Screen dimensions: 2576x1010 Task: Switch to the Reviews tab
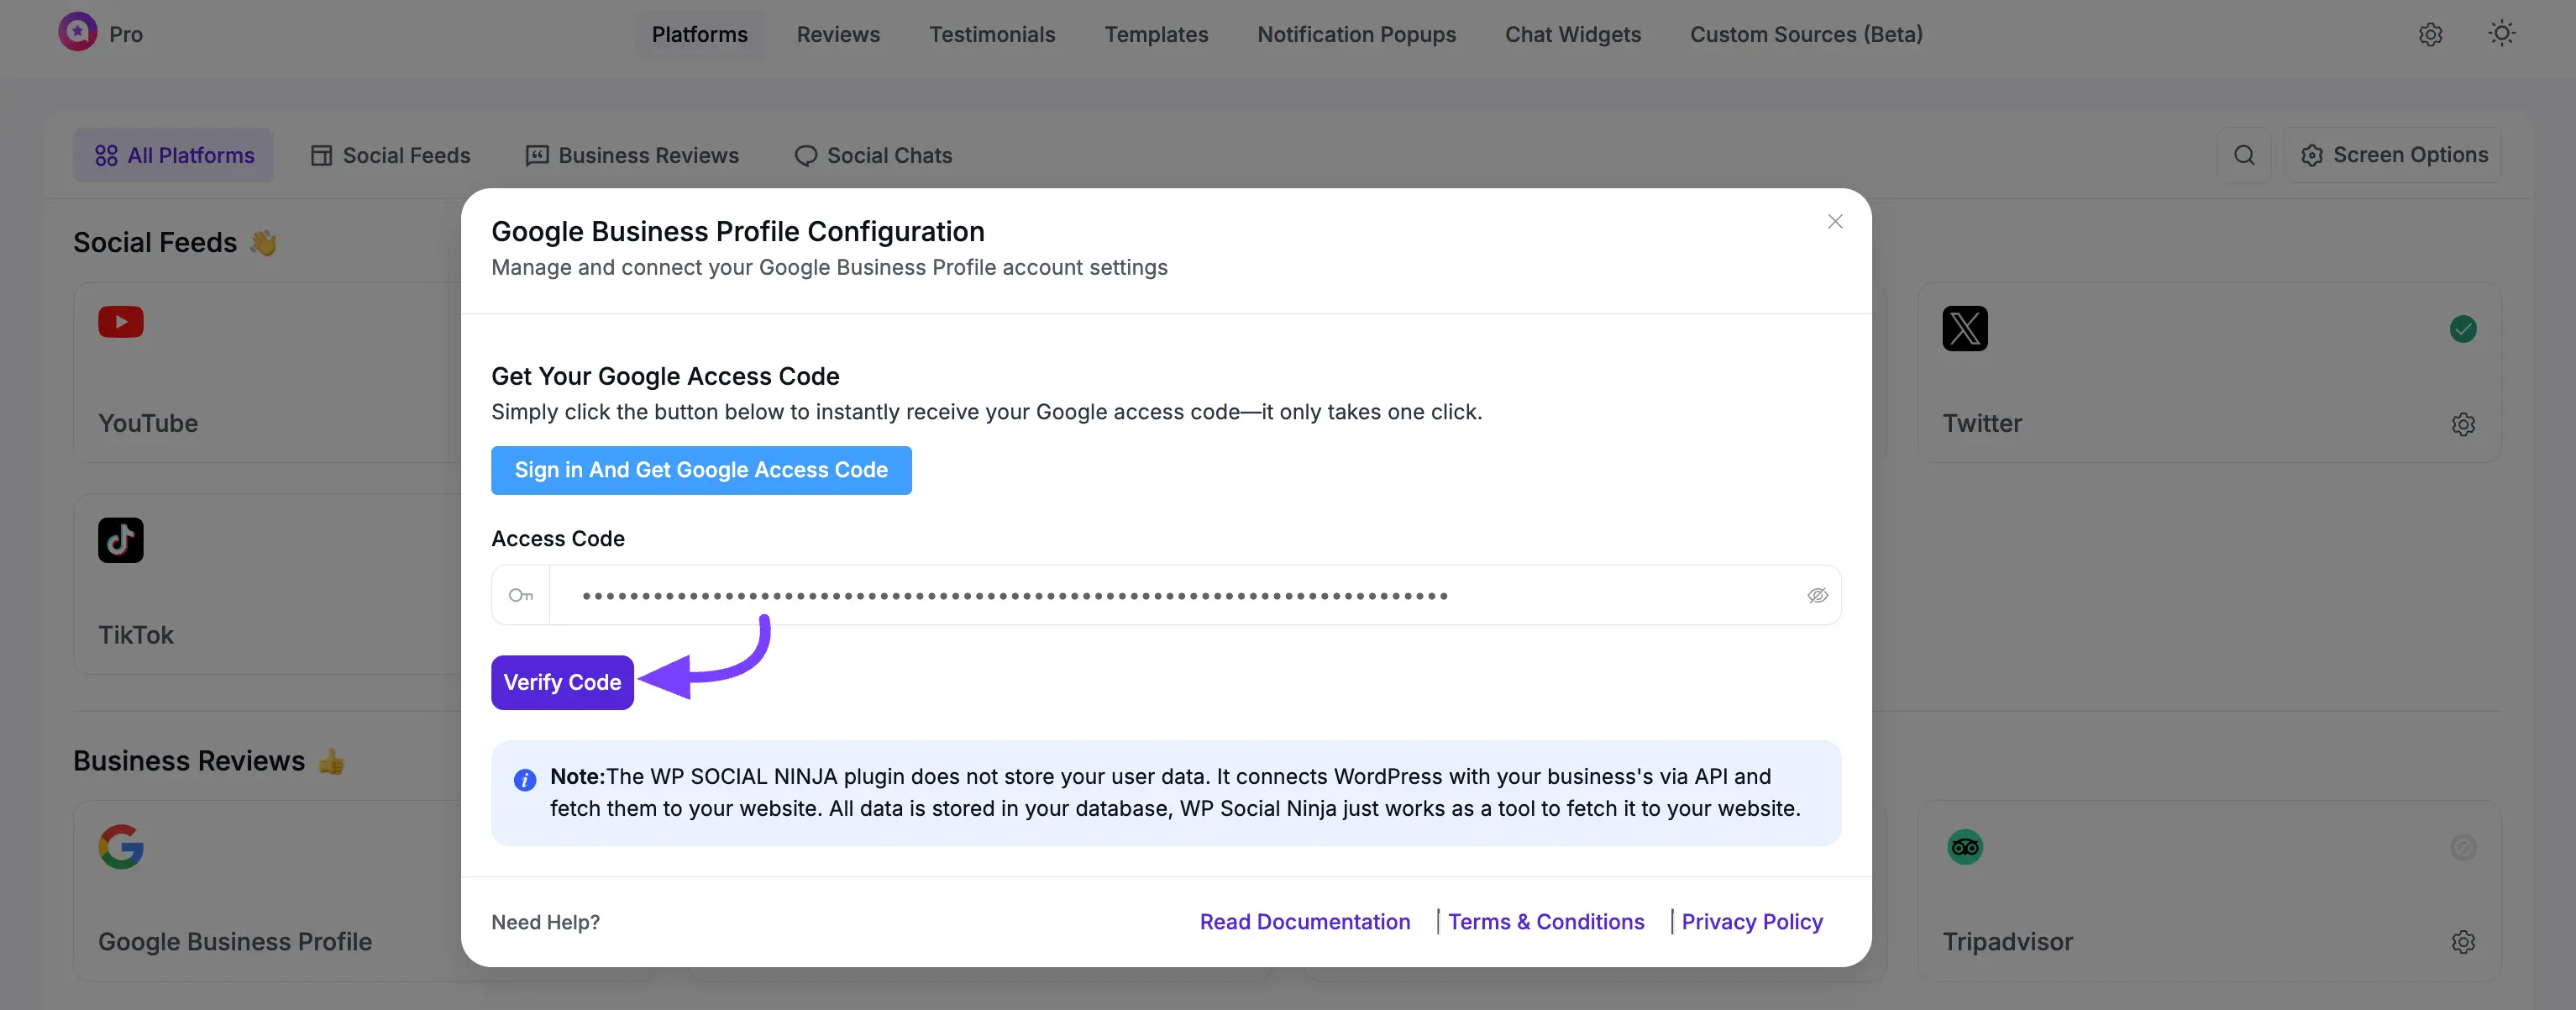838,34
